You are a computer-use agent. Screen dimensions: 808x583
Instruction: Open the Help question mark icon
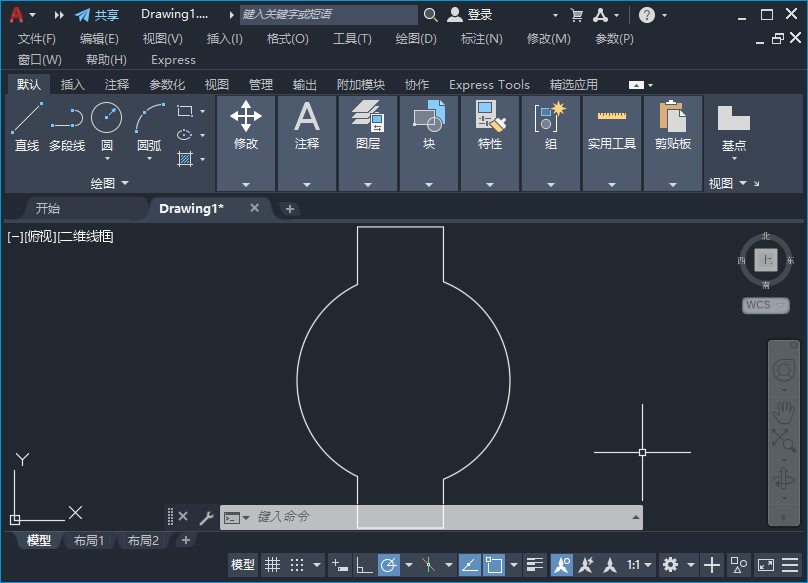tap(647, 15)
